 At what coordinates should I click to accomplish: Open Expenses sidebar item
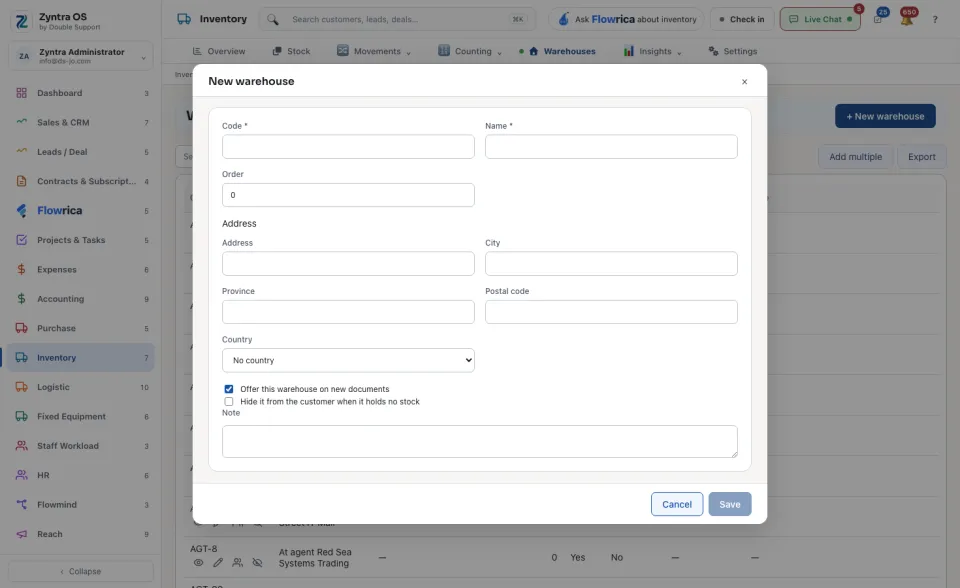click(81, 270)
